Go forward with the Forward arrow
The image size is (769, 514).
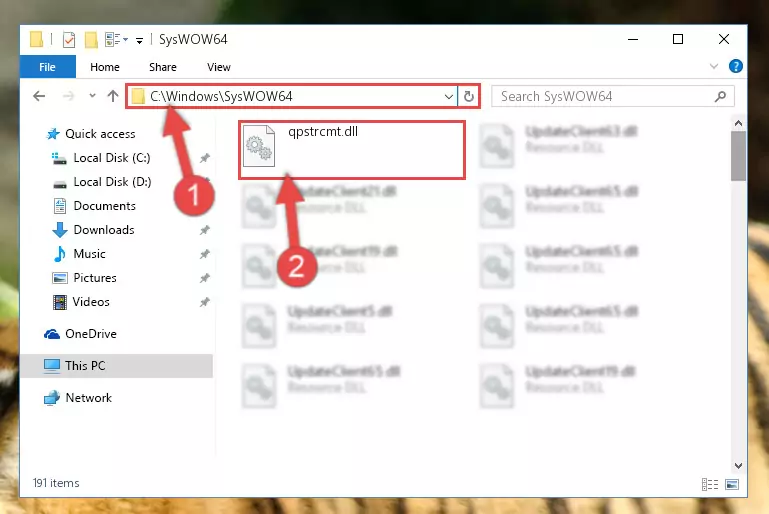pyautogui.click(x=69, y=96)
